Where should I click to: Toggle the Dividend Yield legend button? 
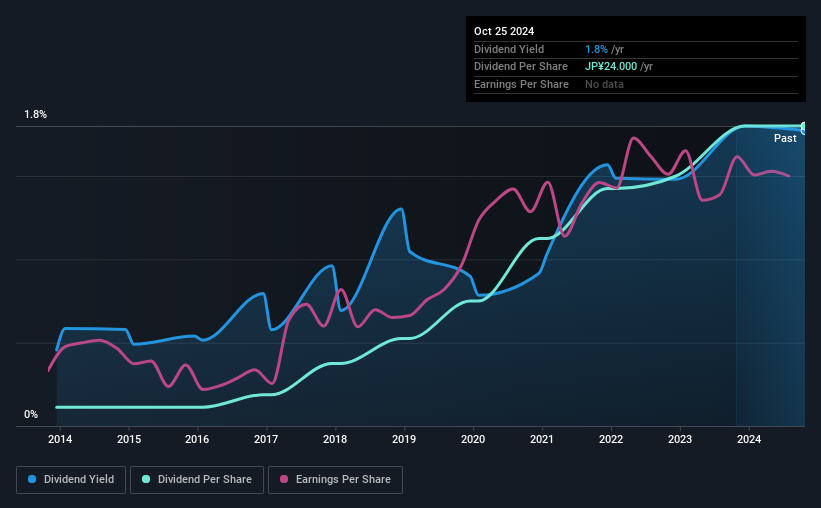coord(71,480)
